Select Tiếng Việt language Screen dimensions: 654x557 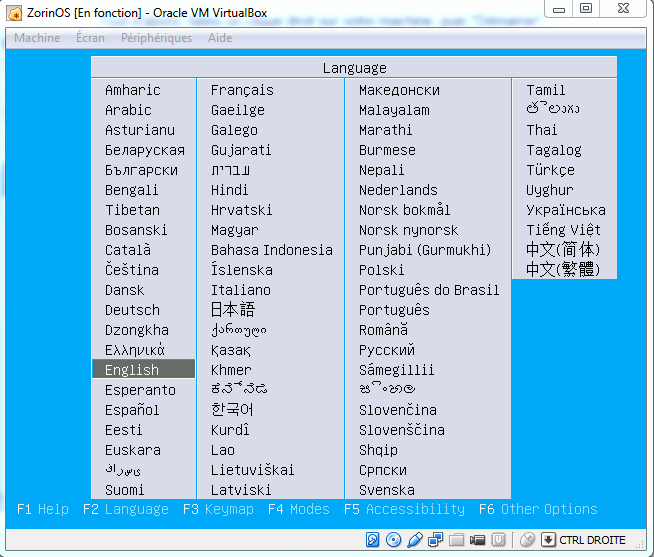coord(563,229)
